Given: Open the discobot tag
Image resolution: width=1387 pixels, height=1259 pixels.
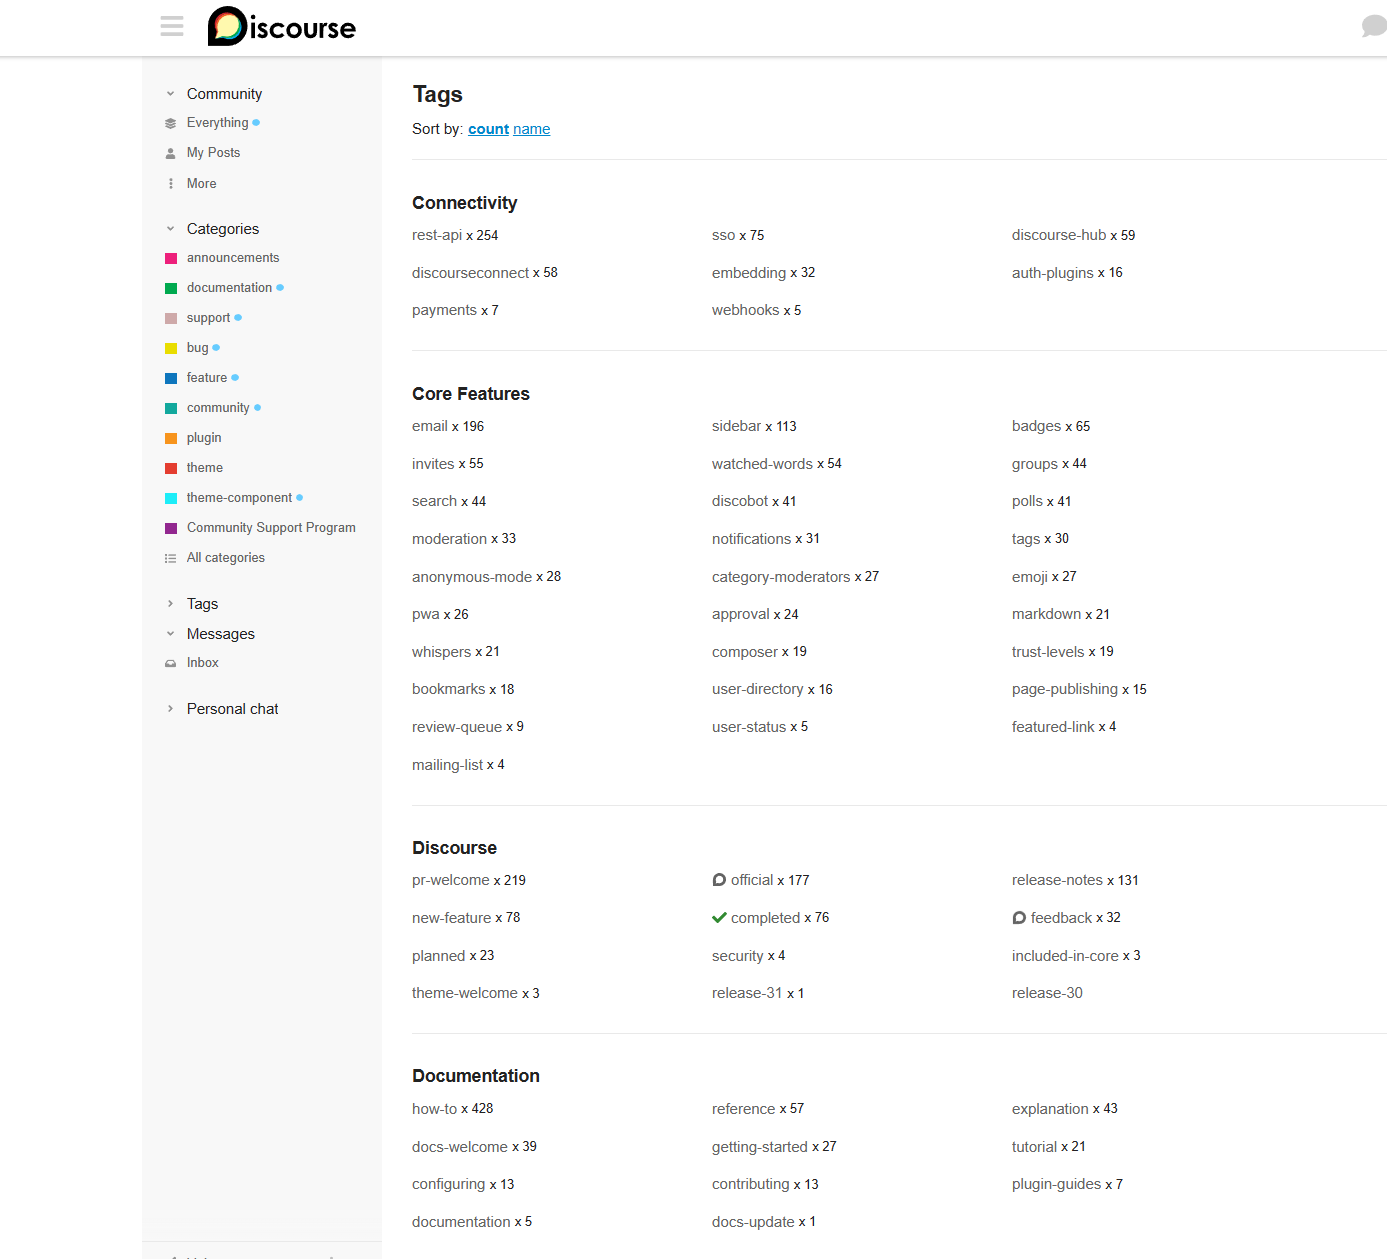Looking at the screenshot, I should coord(740,501).
